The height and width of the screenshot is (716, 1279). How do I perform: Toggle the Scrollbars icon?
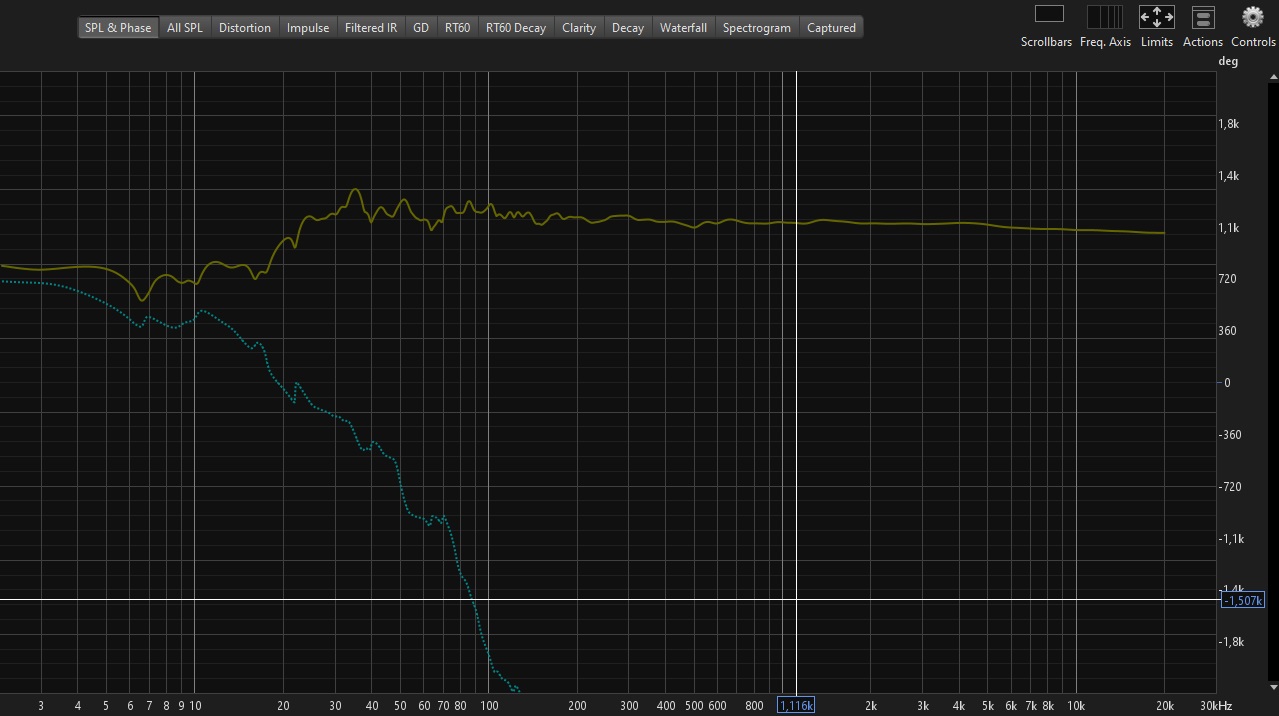1047,17
